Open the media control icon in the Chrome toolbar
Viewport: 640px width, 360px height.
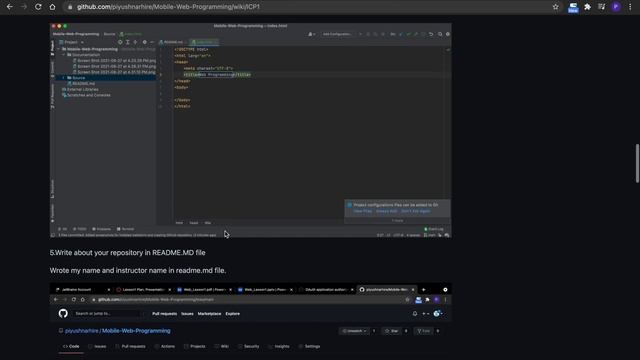tap(602, 7)
